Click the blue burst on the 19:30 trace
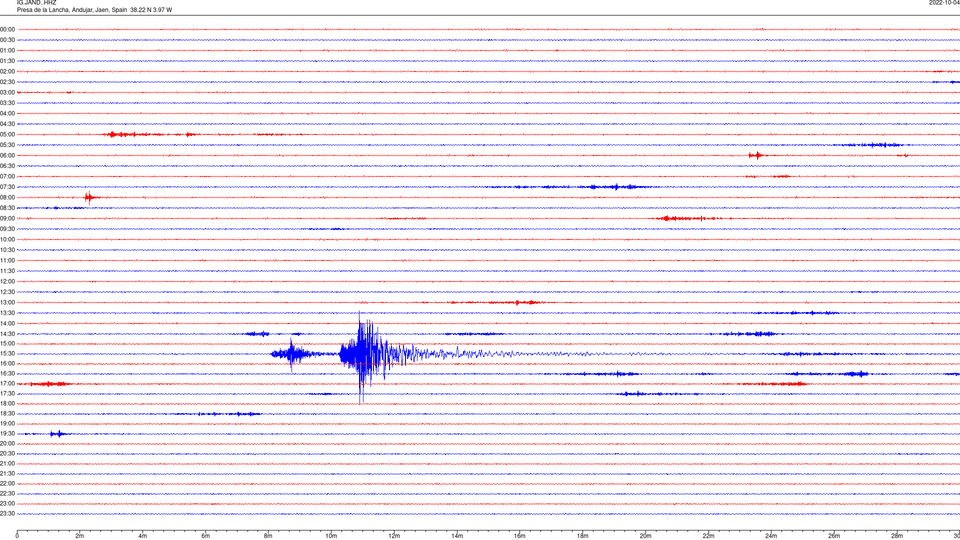Screen dimensions: 960x540 (58, 433)
